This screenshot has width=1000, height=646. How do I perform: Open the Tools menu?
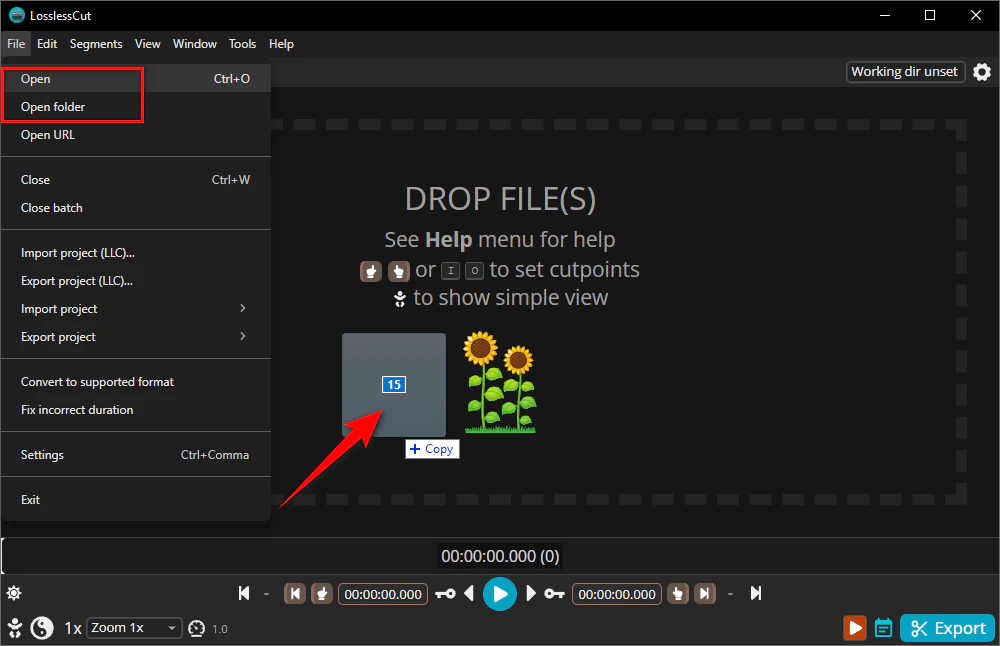tap(242, 44)
